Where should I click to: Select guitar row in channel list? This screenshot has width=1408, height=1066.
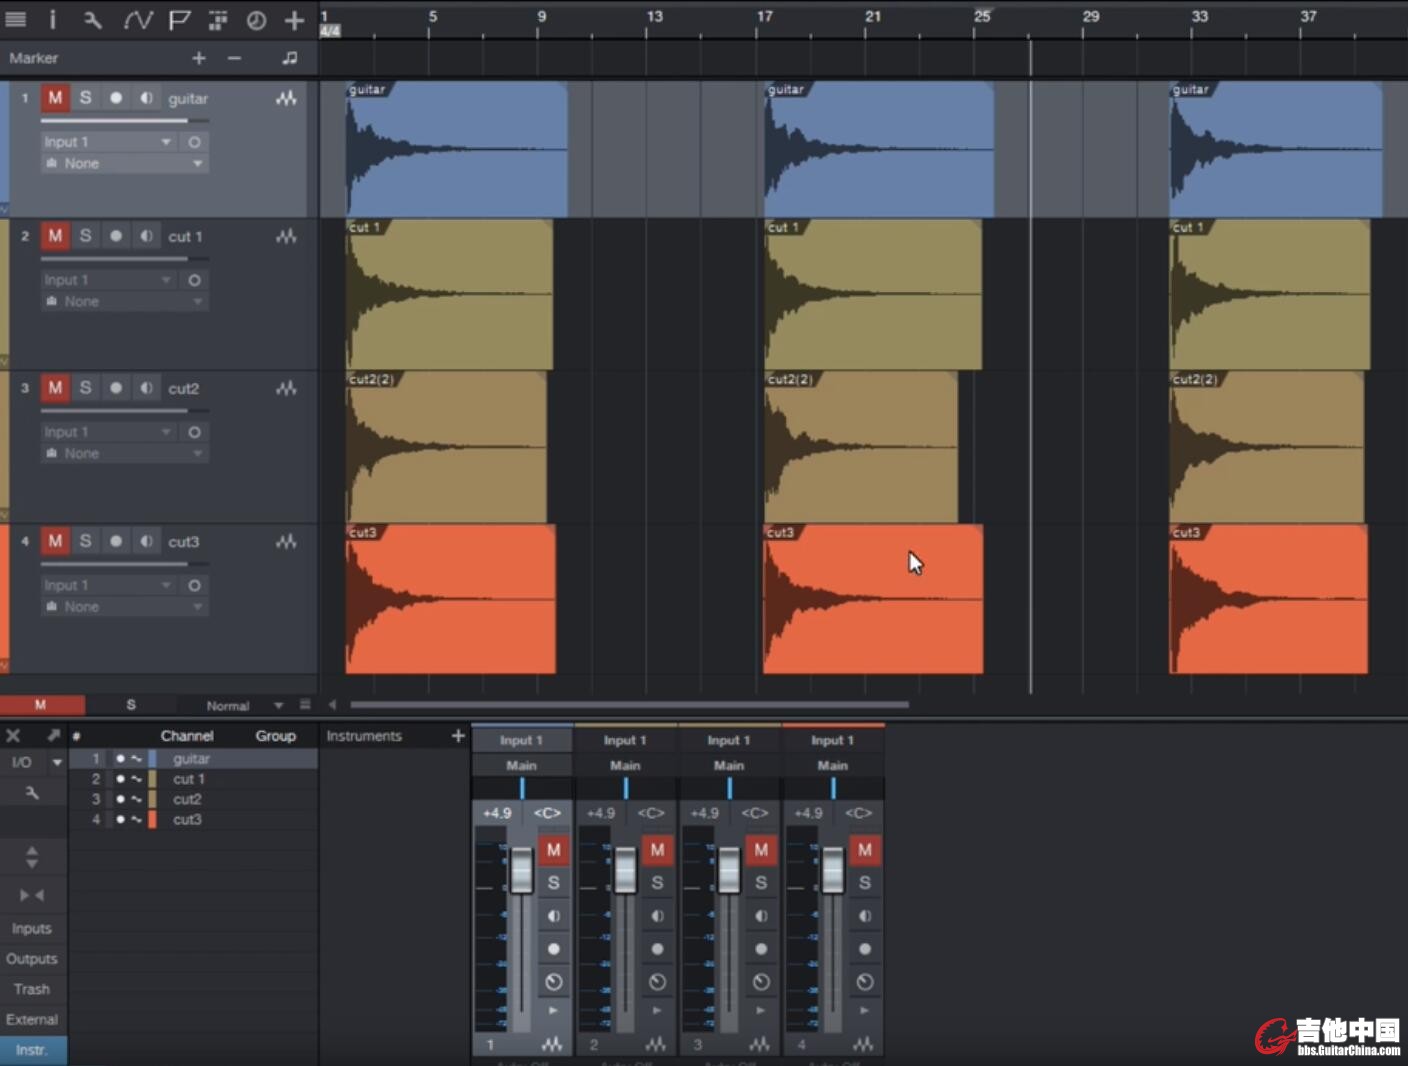(194, 759)
